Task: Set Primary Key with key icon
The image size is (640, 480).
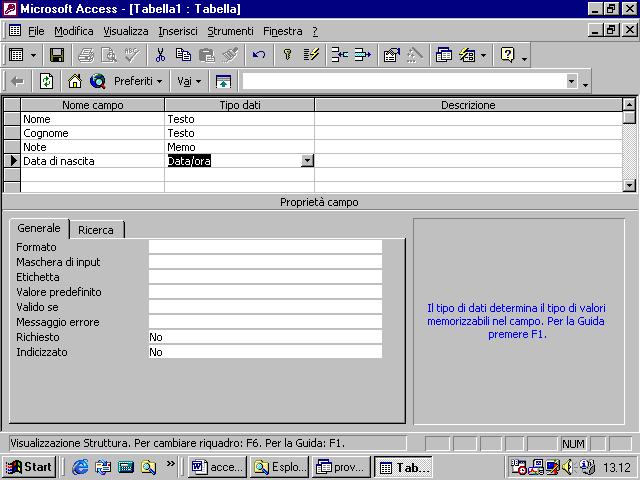Action: pos(287,55)
